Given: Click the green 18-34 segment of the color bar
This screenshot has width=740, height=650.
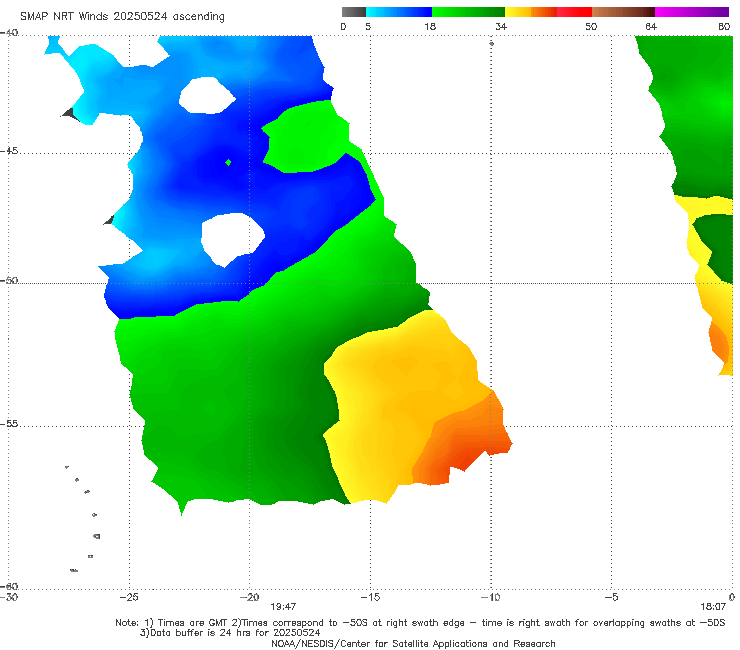Looking at the screenshot, I should 468,12.
